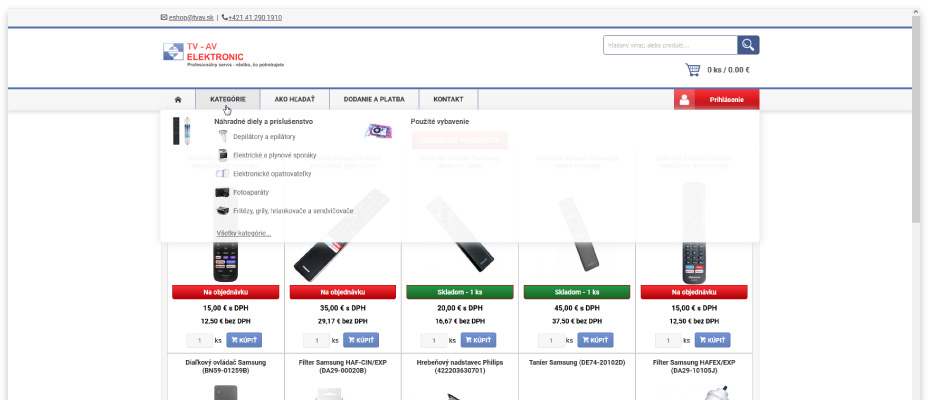This screenshot has width=928, height=400.
Task: Click the Náhradné diely remote control image
Action: 181,131
